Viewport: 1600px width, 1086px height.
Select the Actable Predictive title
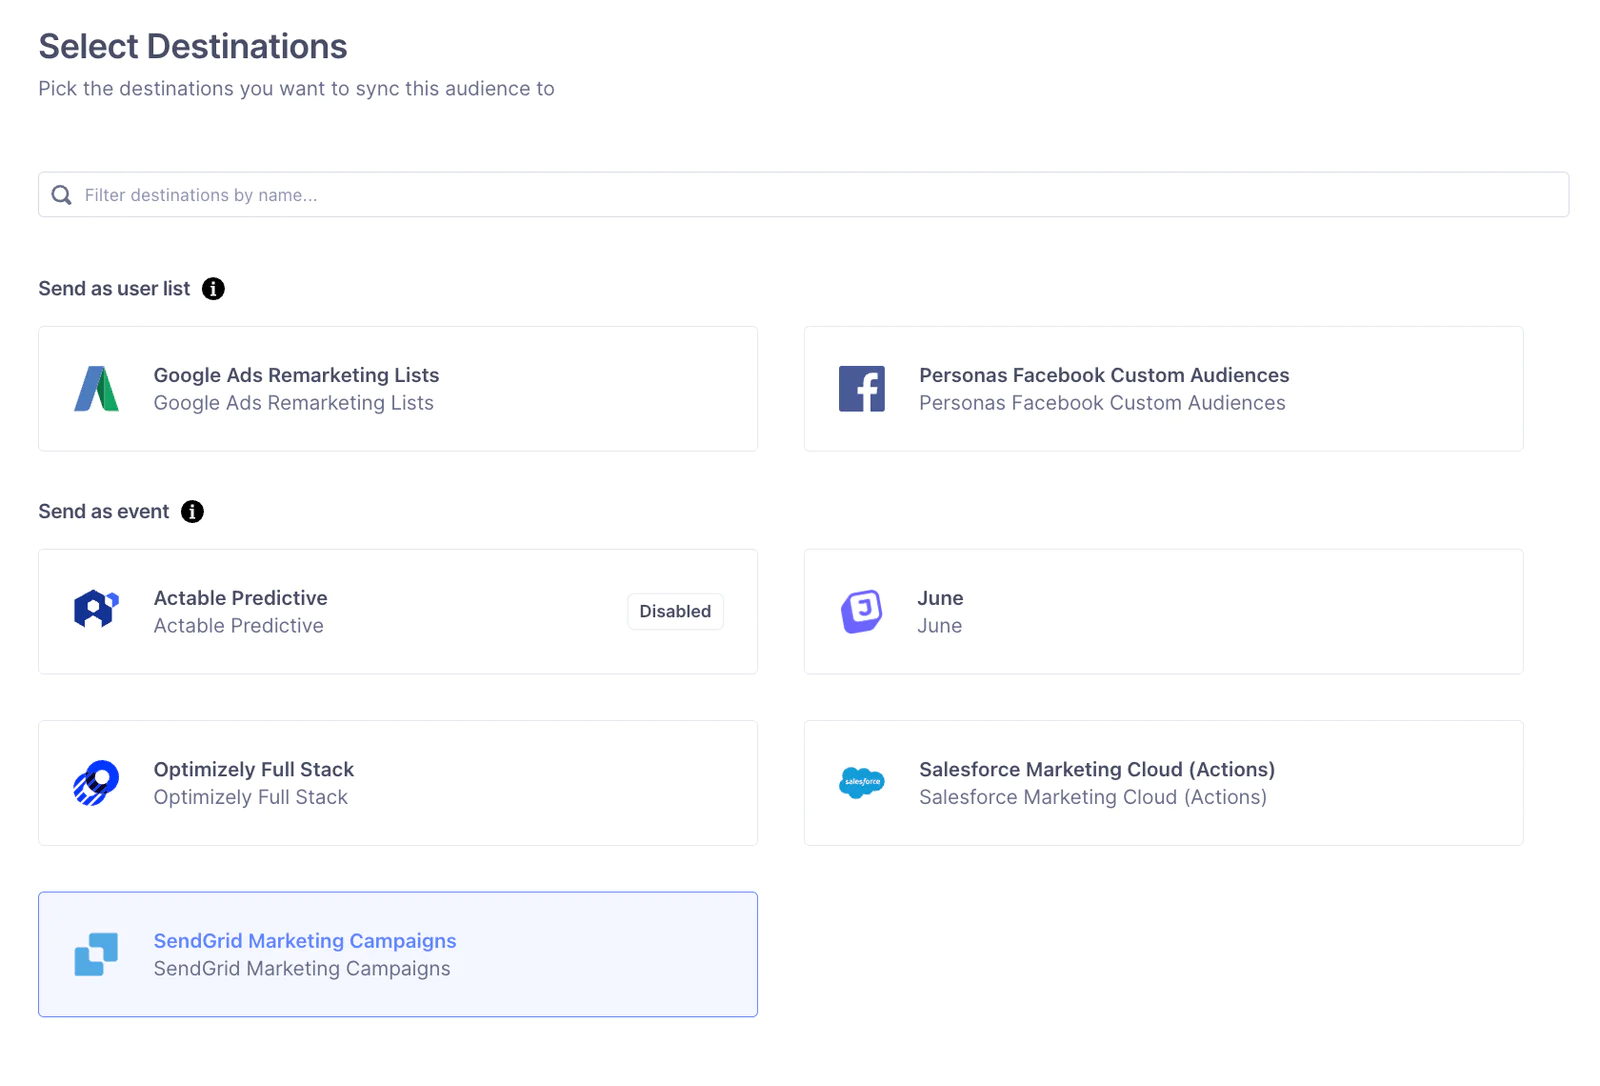click(x=240, y=598)
